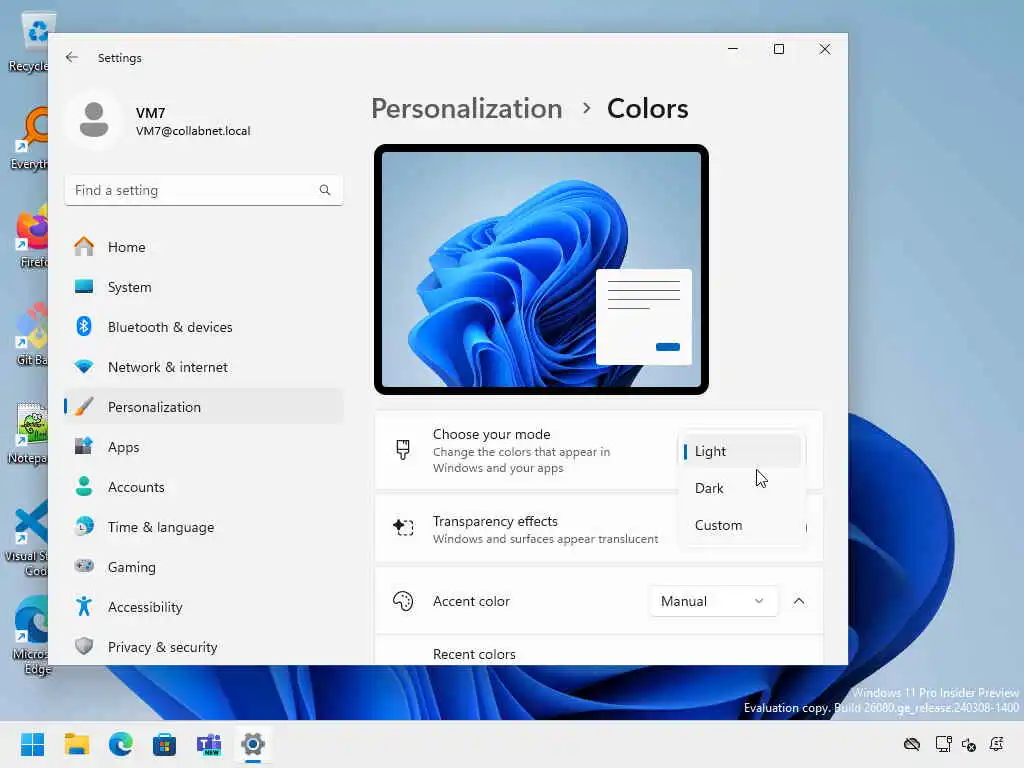Open Accounts settings category
The width and height of the screenshot is (1024, 768).
[204, 487]
